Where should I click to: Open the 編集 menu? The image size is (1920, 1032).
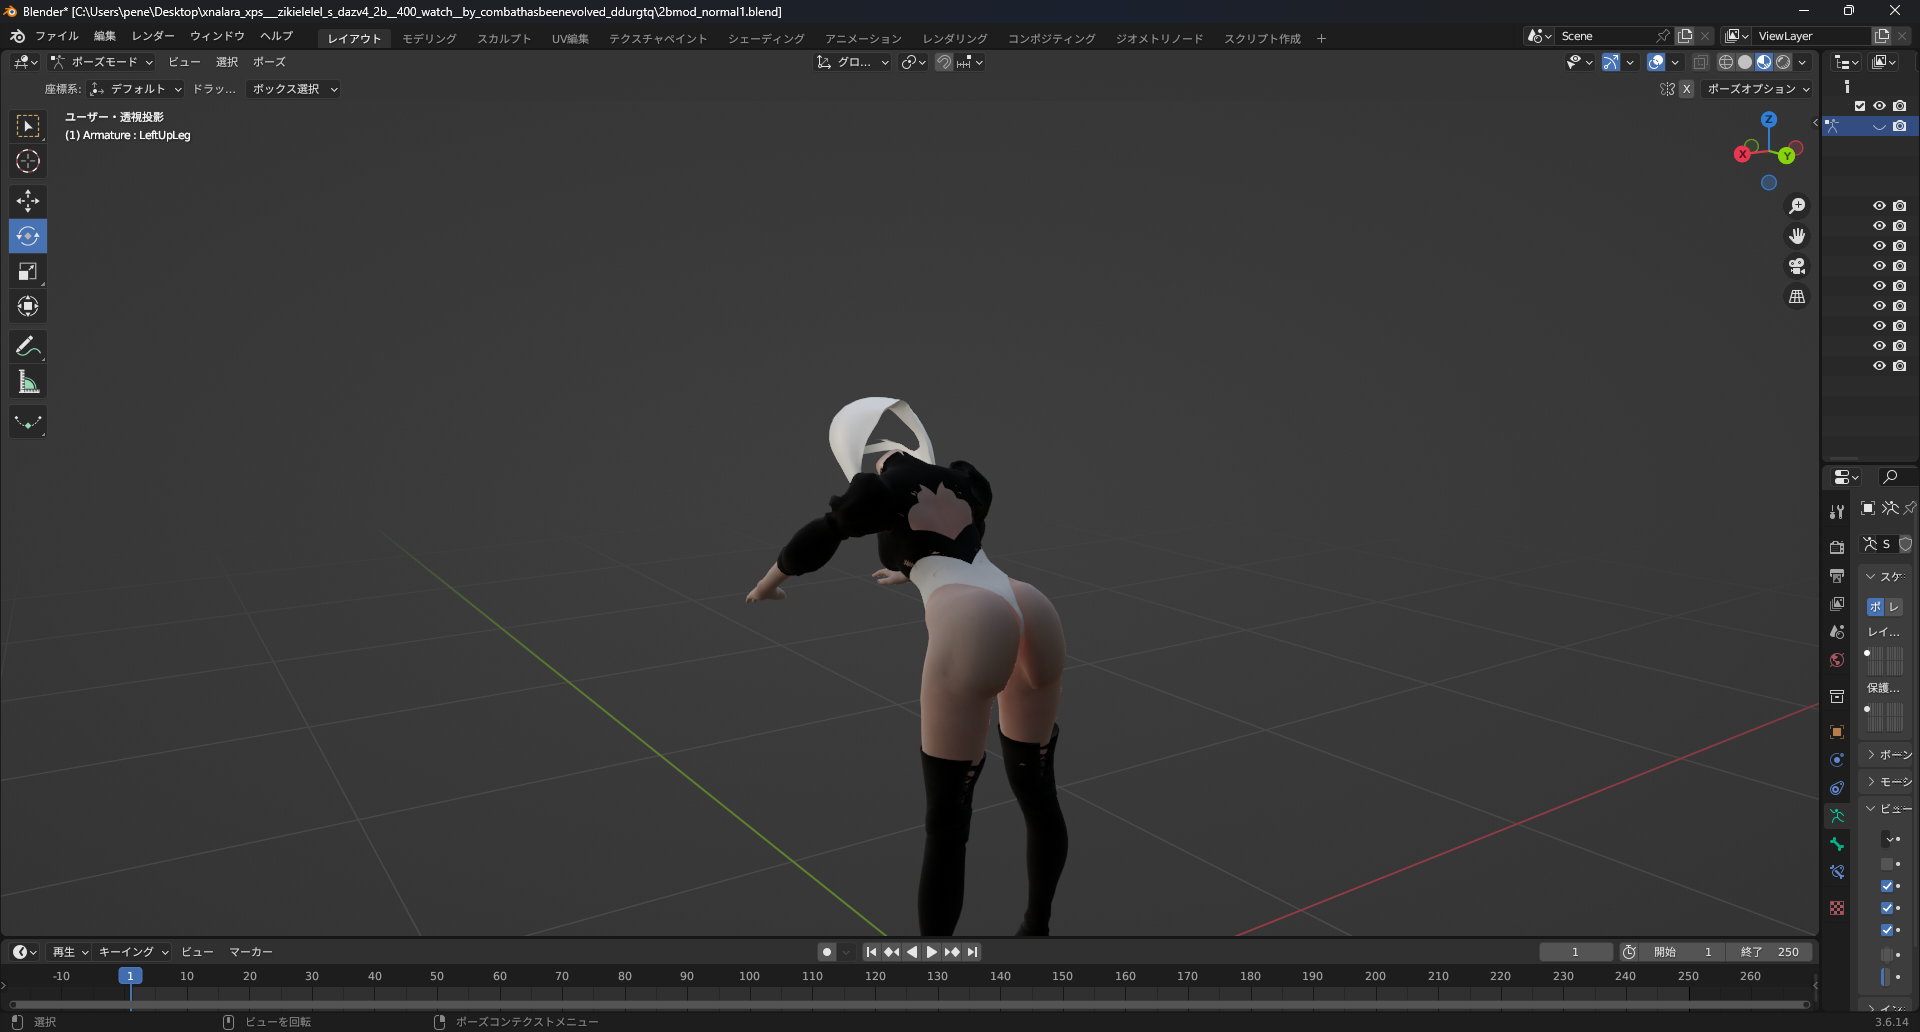click(105, 36)
